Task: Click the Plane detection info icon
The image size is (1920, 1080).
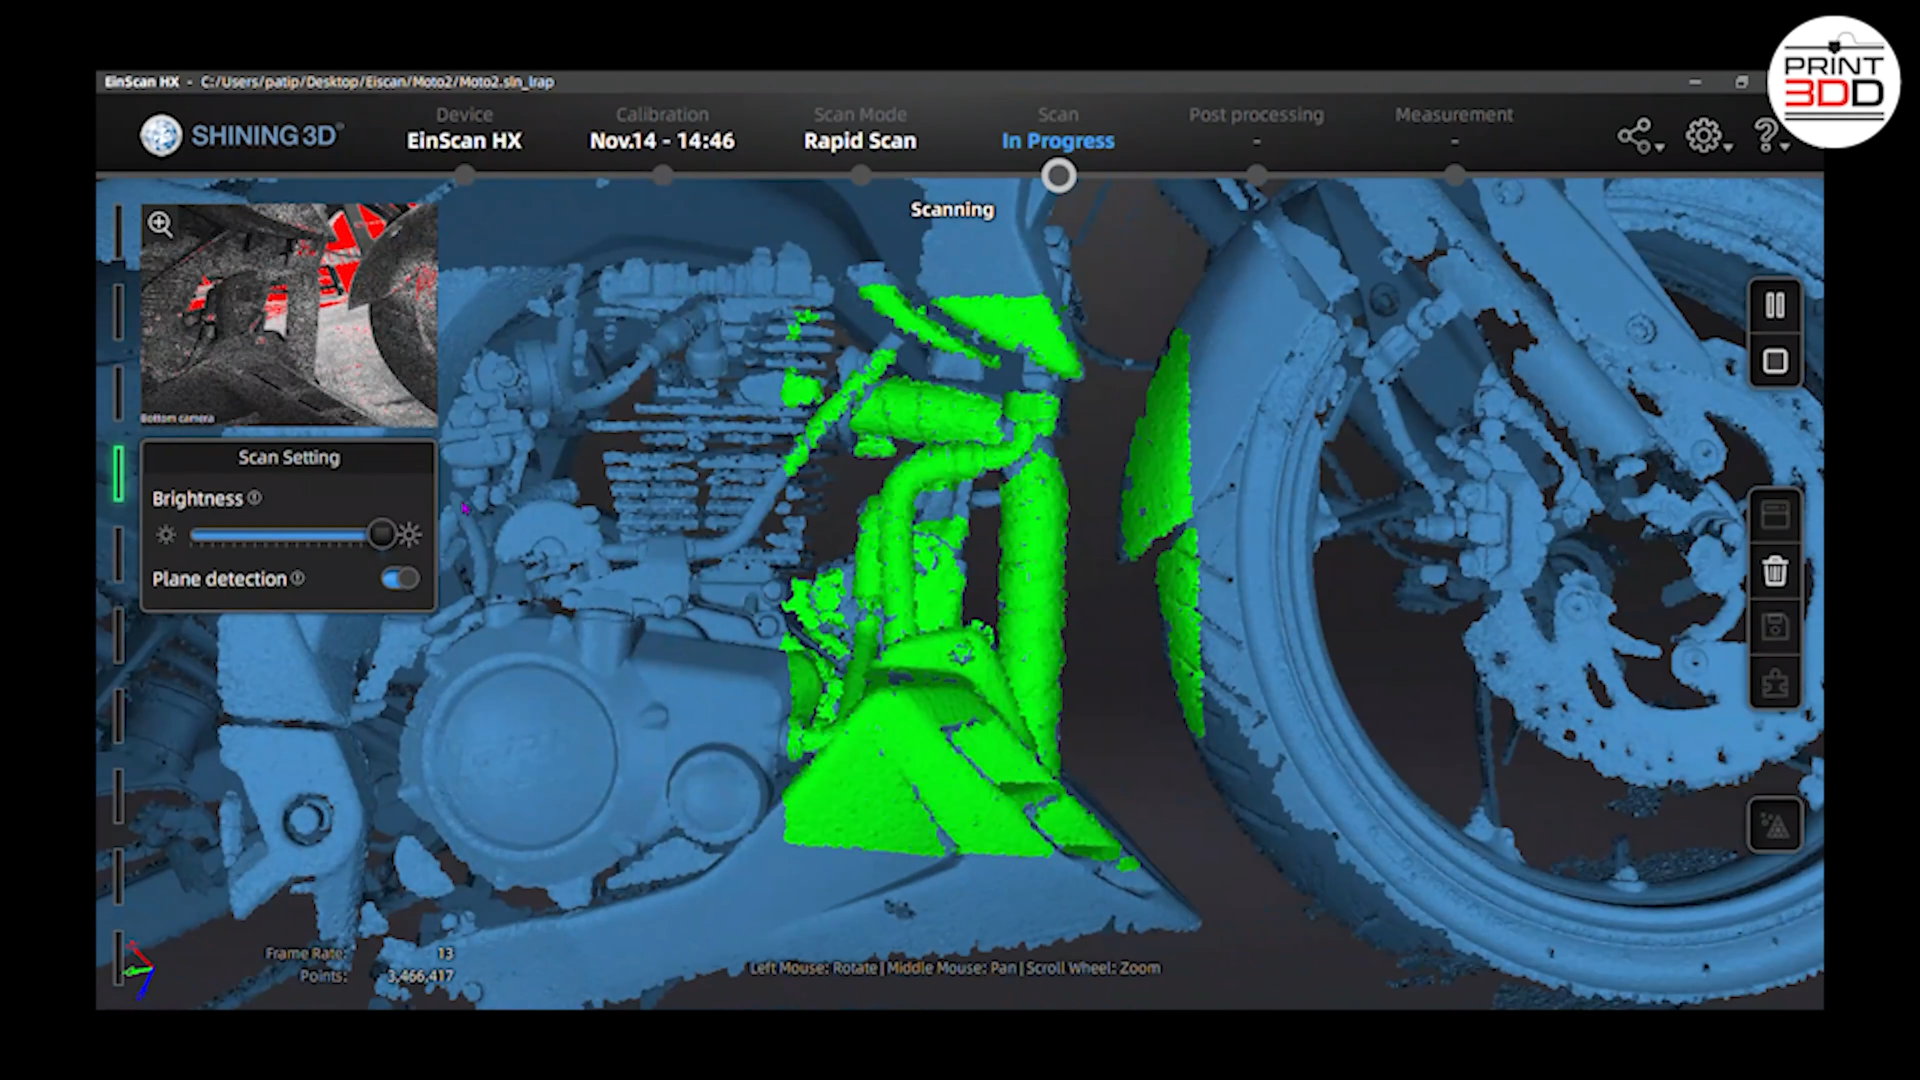Action: [x=298, y=579]
